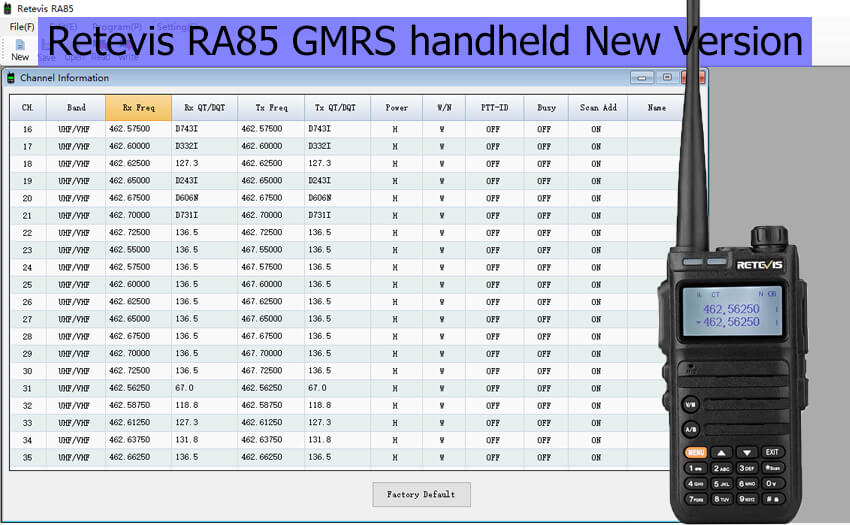Select Rx QT/DQT D743I in channel 16
Viewport: 850px width, 525px height.
click(x=204, y=129)
